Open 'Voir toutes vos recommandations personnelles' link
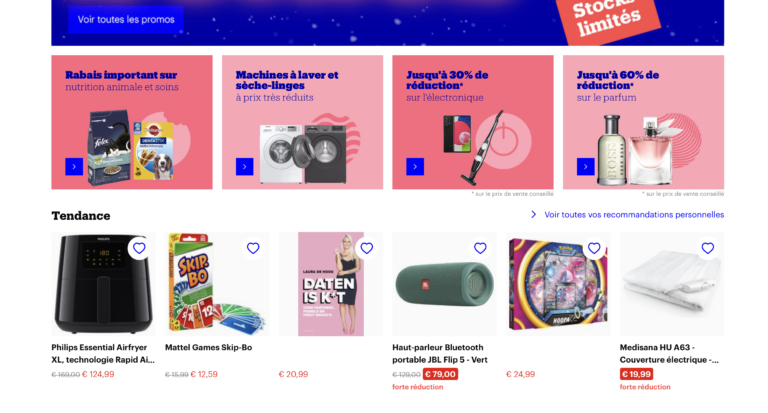This screenshot has height=413, width=768. [634, 215]
